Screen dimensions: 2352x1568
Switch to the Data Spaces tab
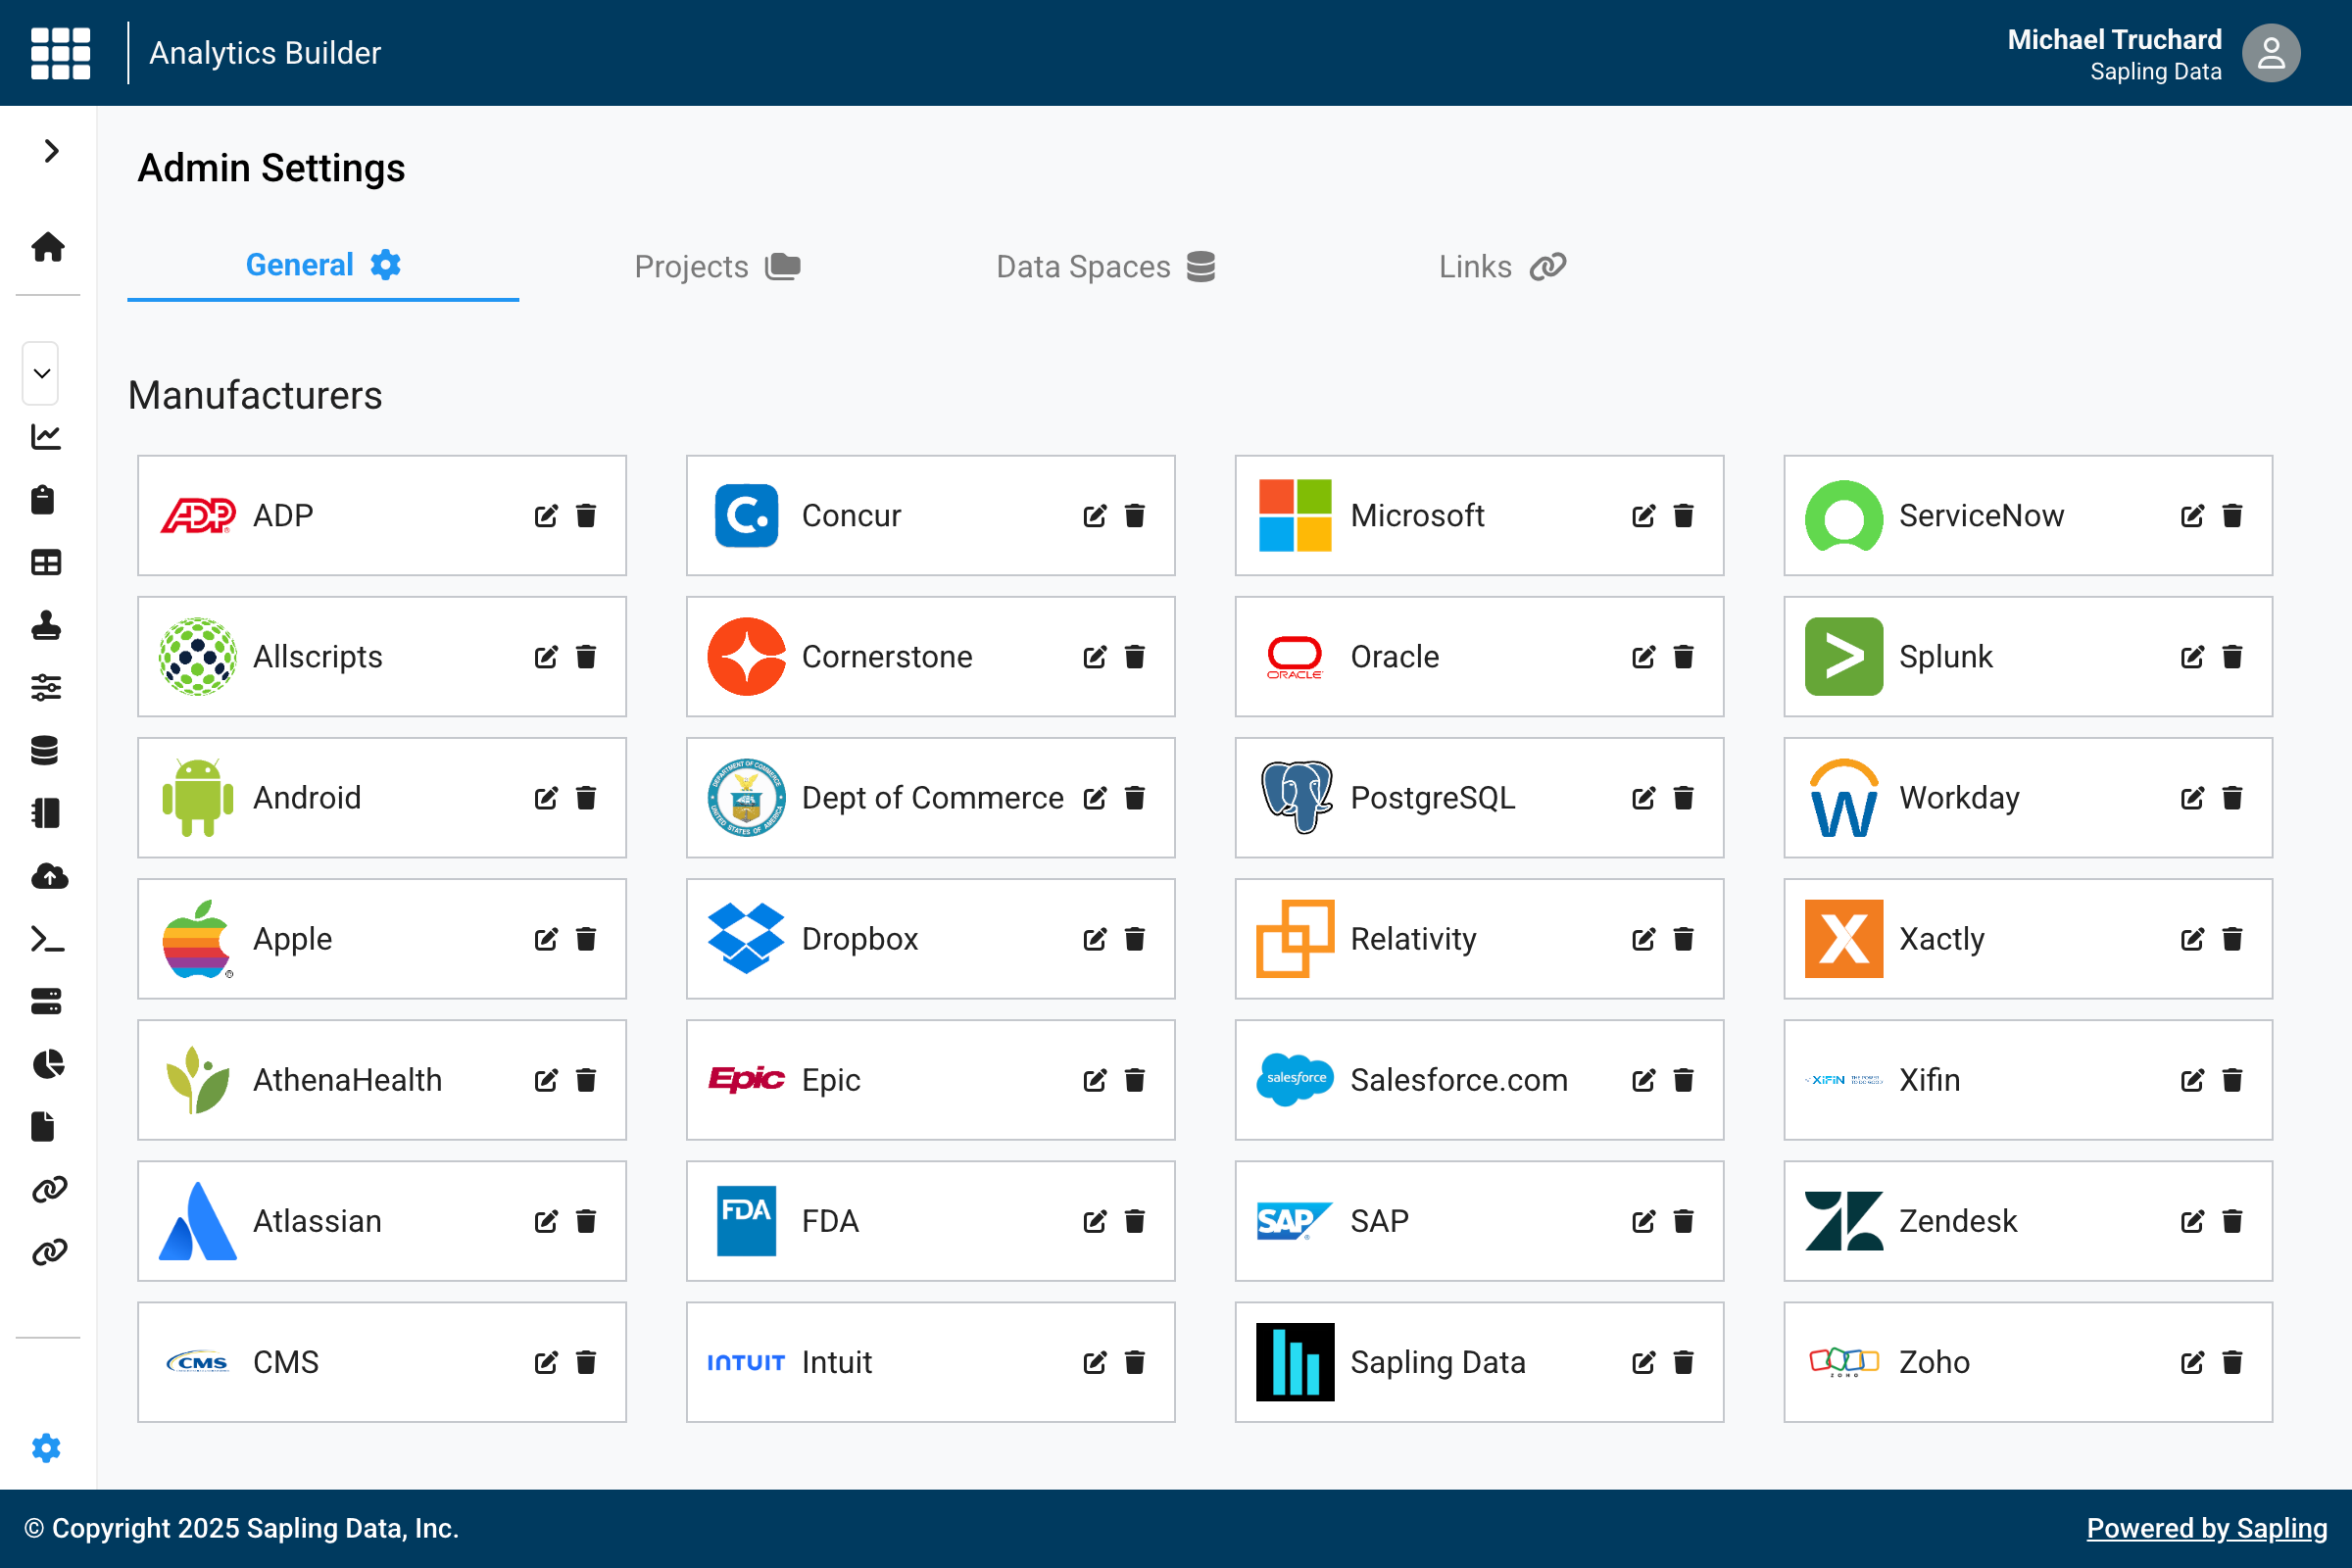pos(1105,267)
